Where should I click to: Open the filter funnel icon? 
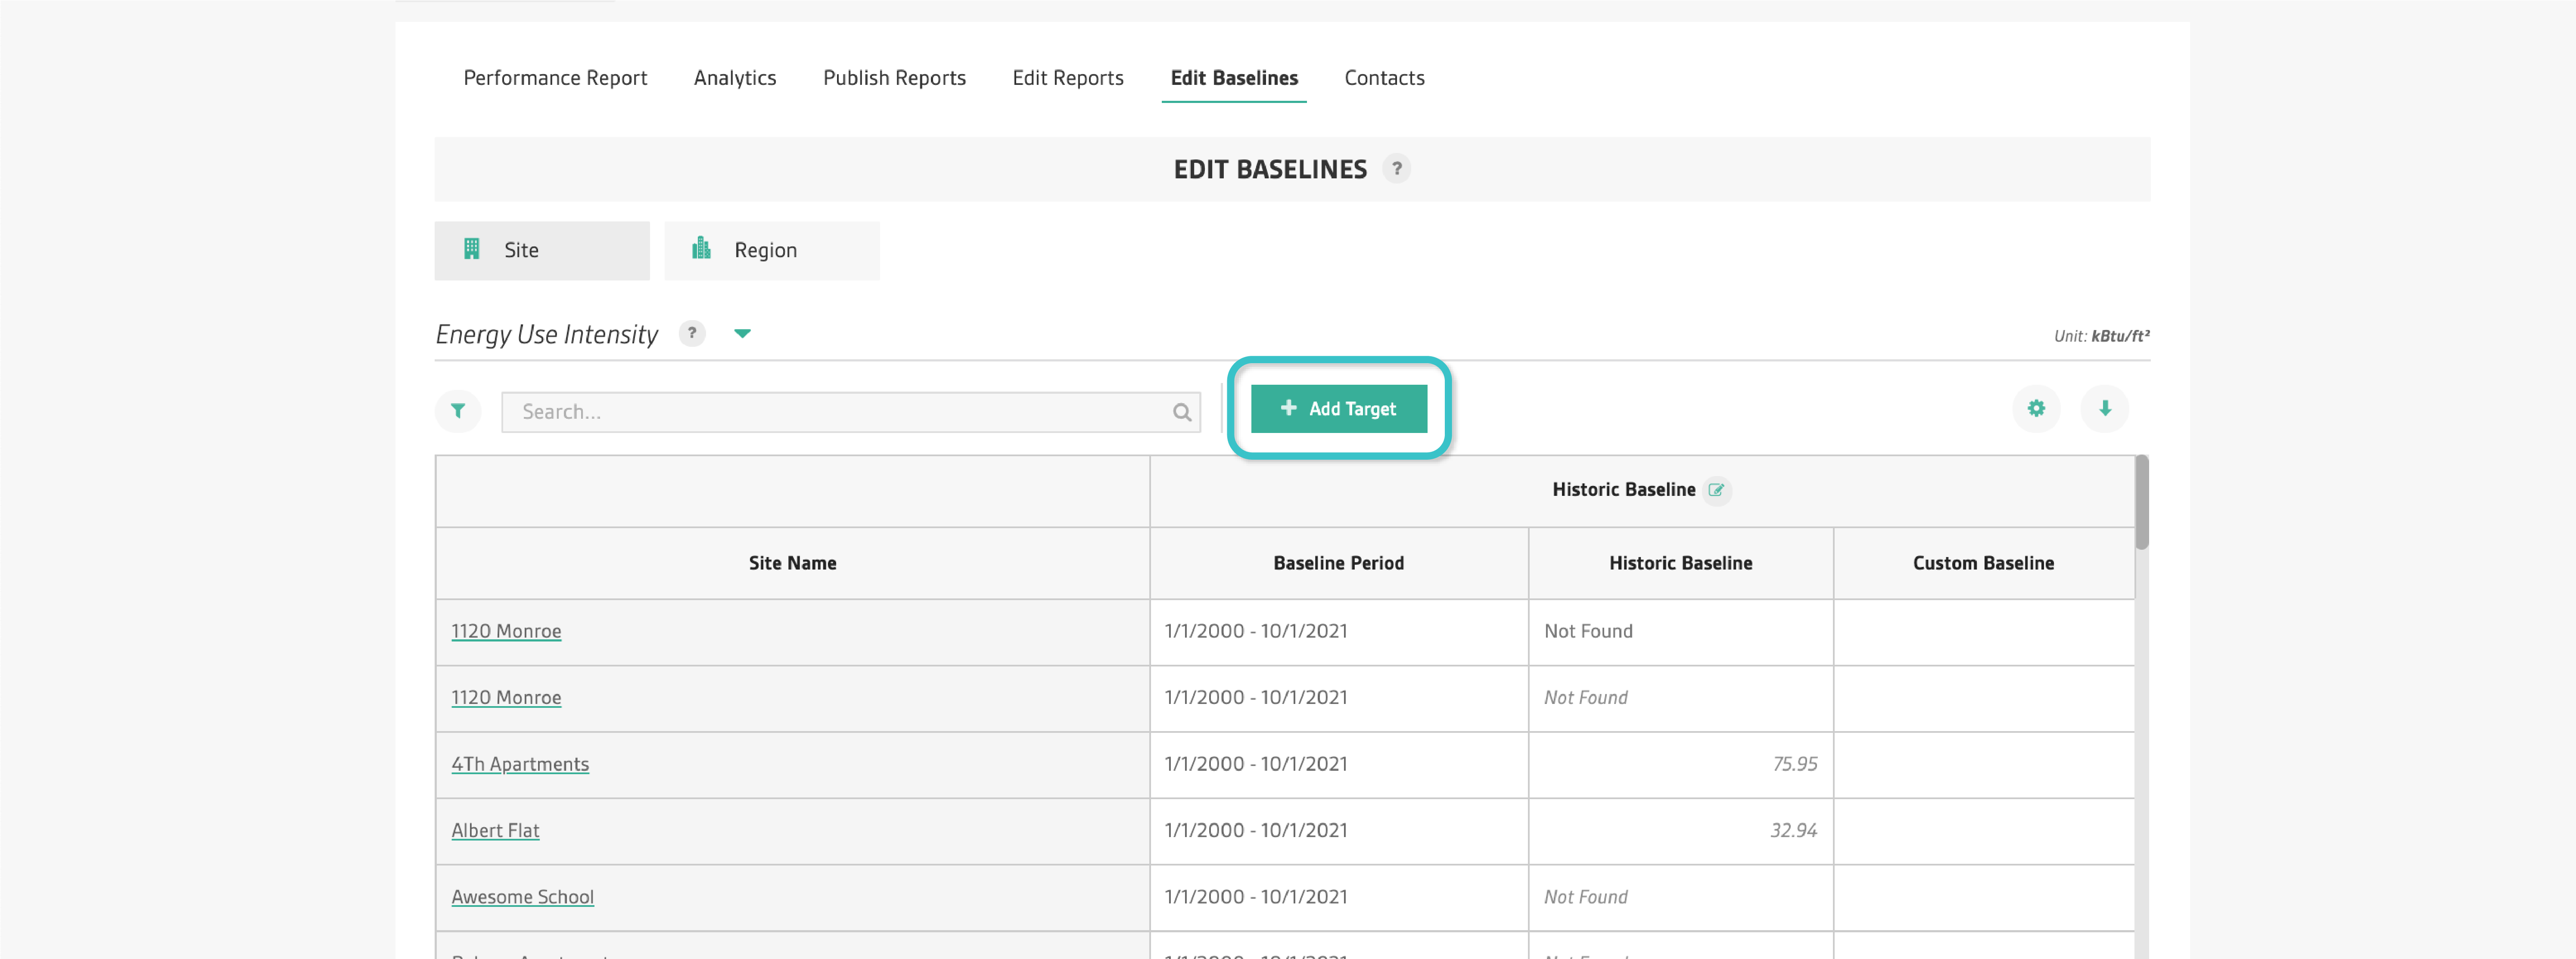tap(458, 411)
